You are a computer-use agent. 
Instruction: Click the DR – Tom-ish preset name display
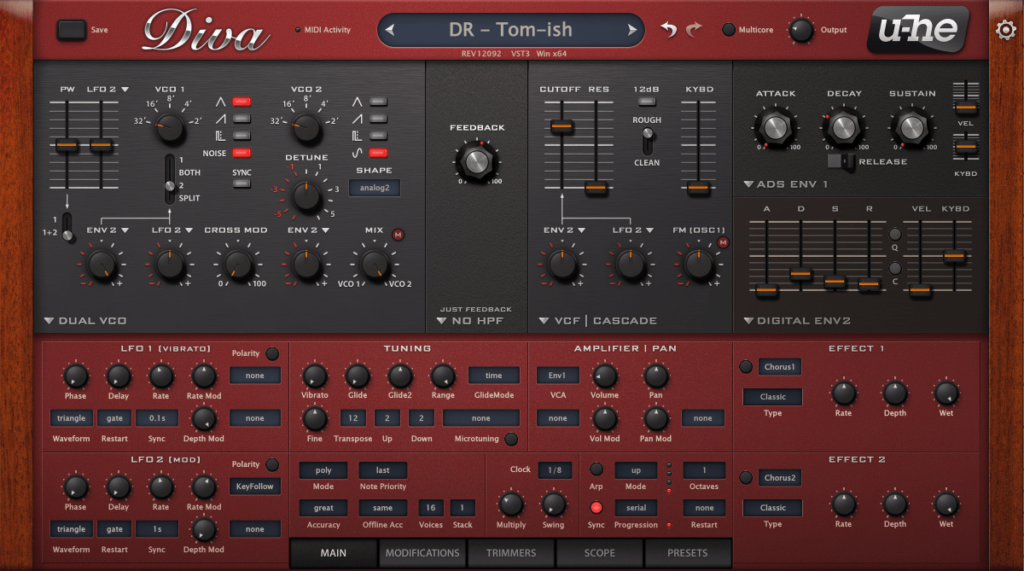tap(510, 30)
